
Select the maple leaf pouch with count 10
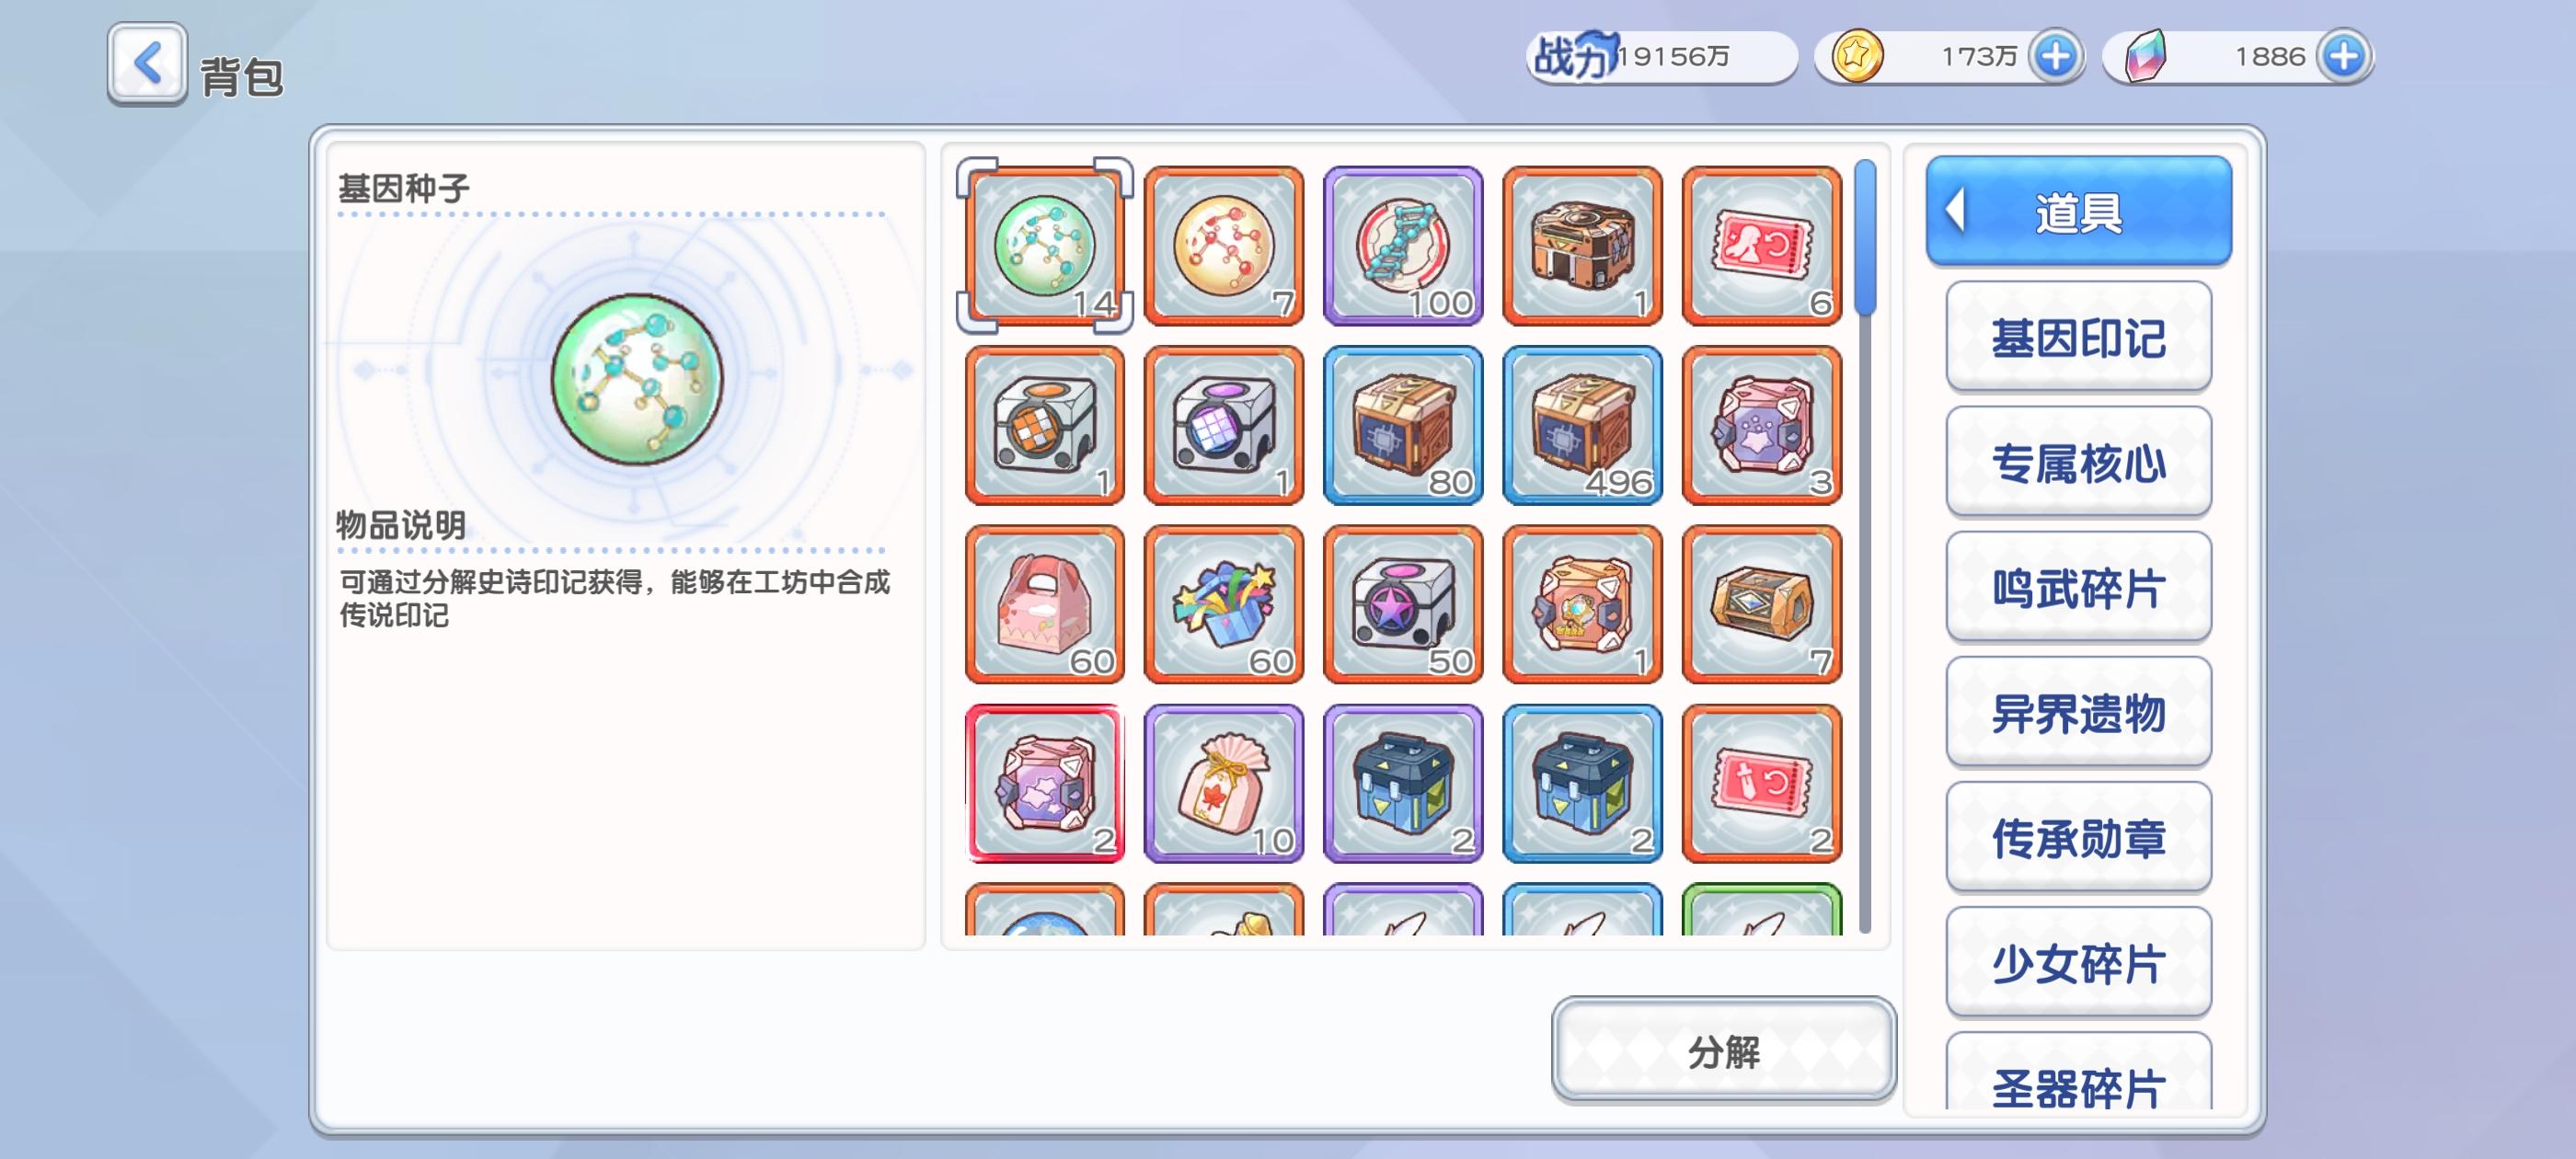coord(1223,783)
